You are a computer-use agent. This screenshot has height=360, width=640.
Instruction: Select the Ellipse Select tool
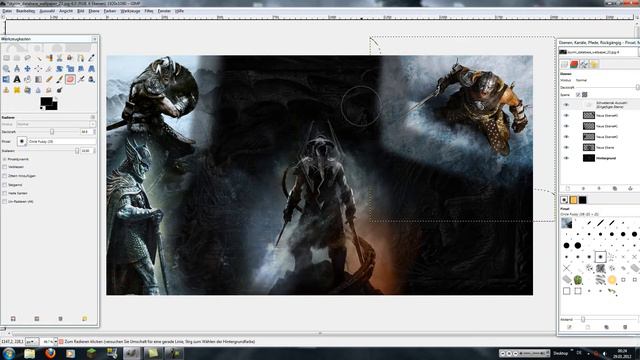click(17, 58)
